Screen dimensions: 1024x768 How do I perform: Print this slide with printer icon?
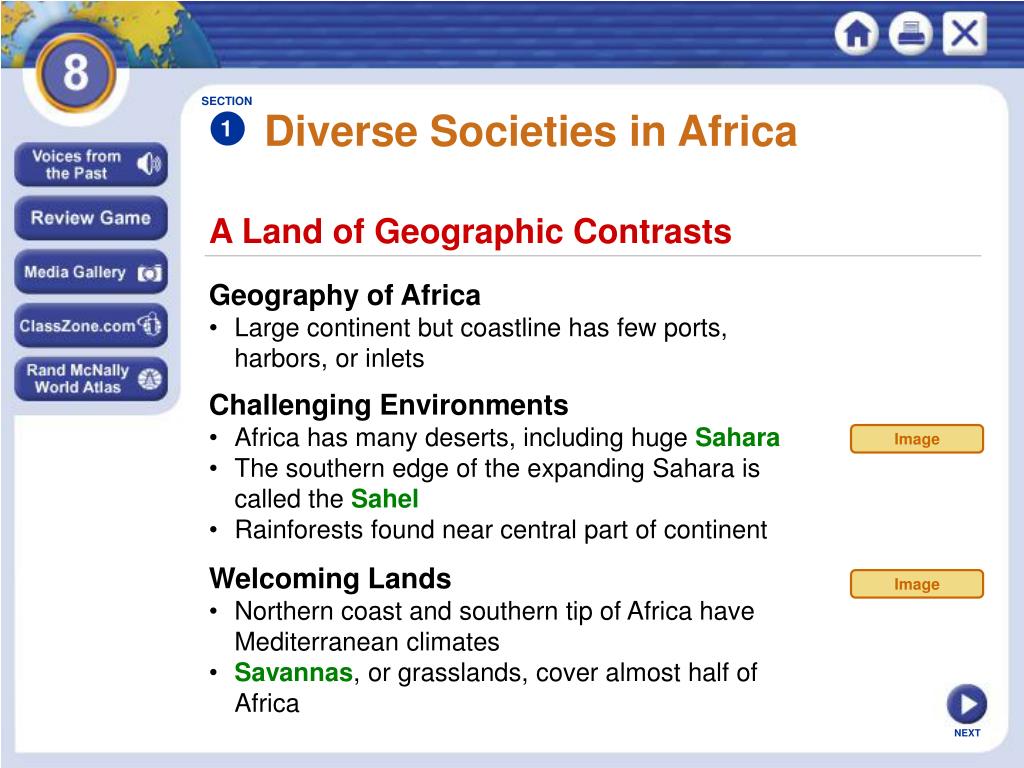pos(910,33)
